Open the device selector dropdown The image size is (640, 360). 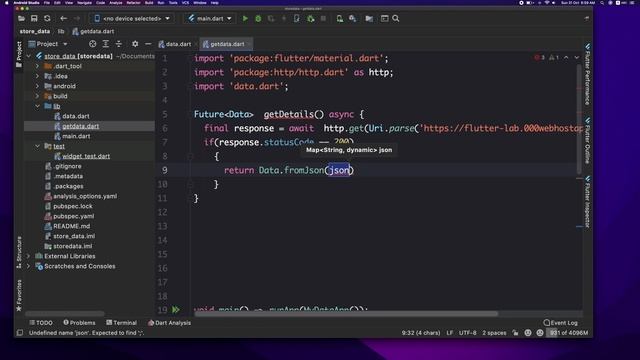tap(132, 18)
